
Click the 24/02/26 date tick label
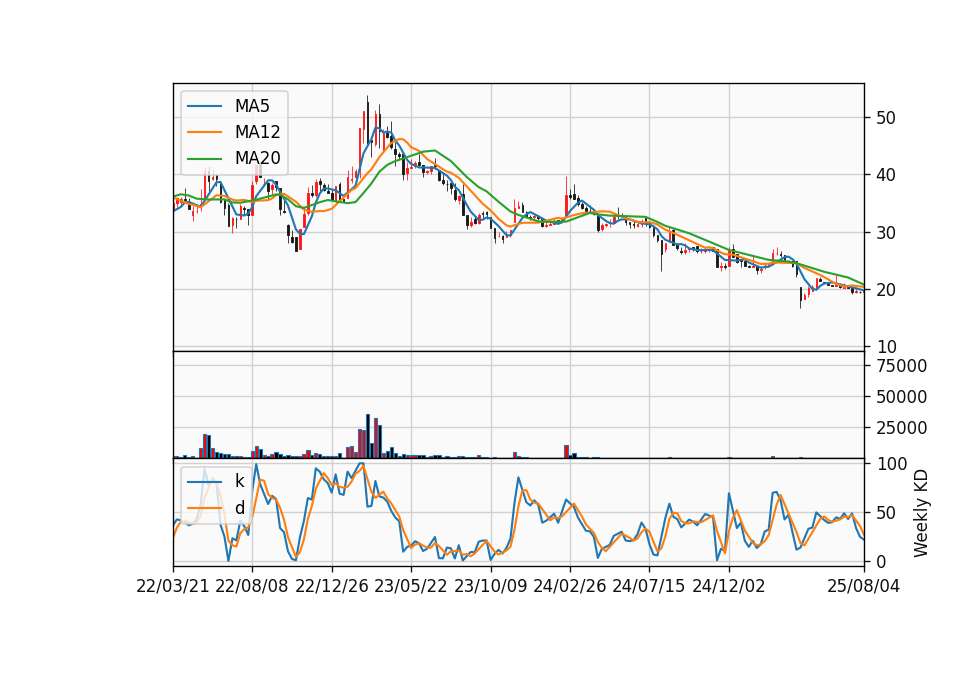pyautogui.click(x=570, y=586)
